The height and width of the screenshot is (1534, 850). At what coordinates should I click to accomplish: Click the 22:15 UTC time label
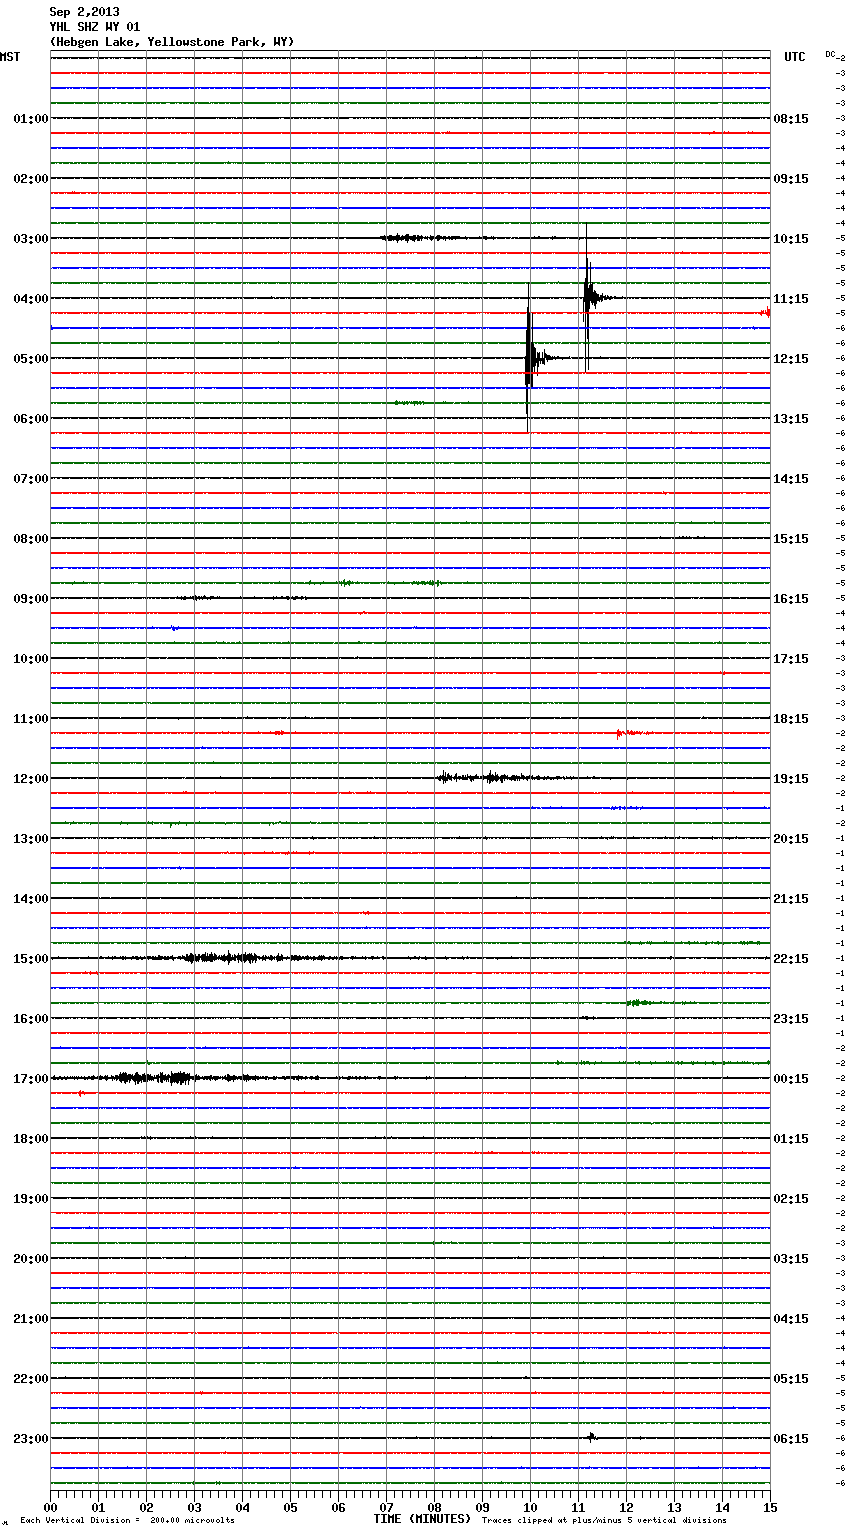pos(791,959)
